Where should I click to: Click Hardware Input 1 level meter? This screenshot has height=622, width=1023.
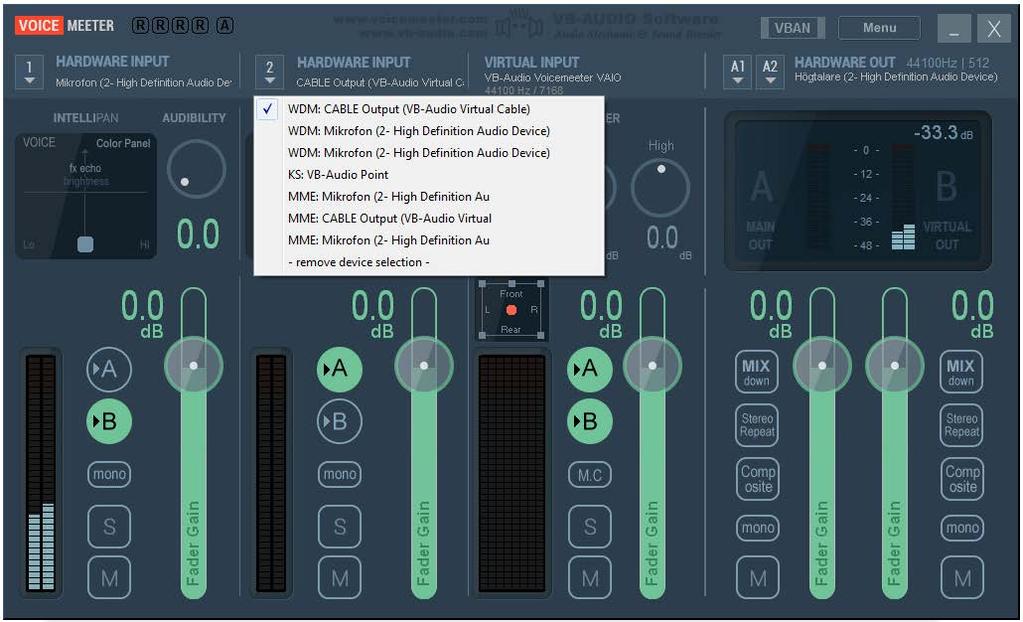[x=40, y=473]
